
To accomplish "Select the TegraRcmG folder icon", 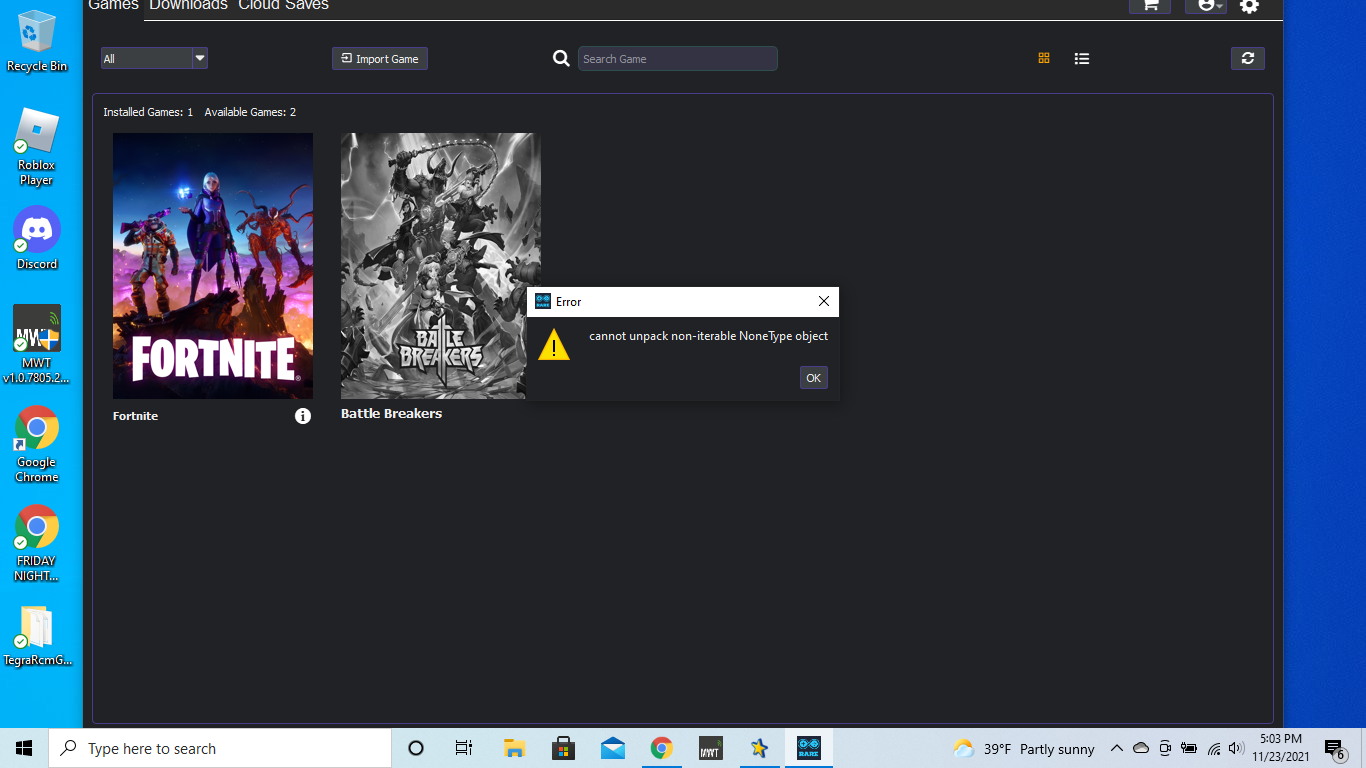I will point(37,637).
